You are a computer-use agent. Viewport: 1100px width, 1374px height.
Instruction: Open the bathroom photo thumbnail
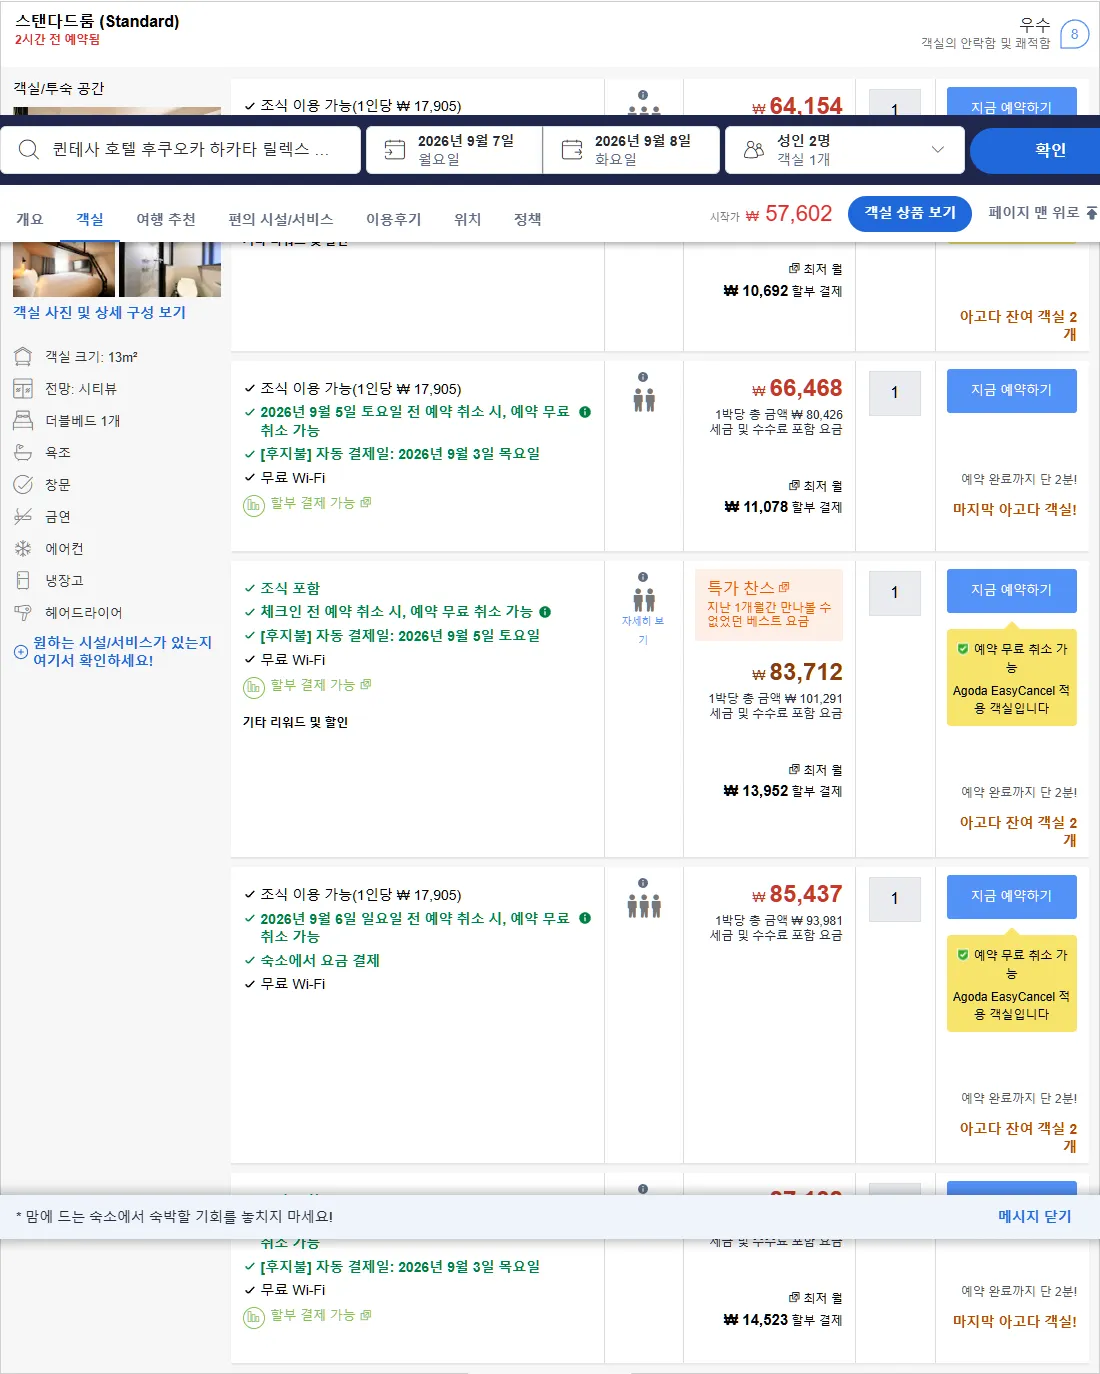pos(170,270)
